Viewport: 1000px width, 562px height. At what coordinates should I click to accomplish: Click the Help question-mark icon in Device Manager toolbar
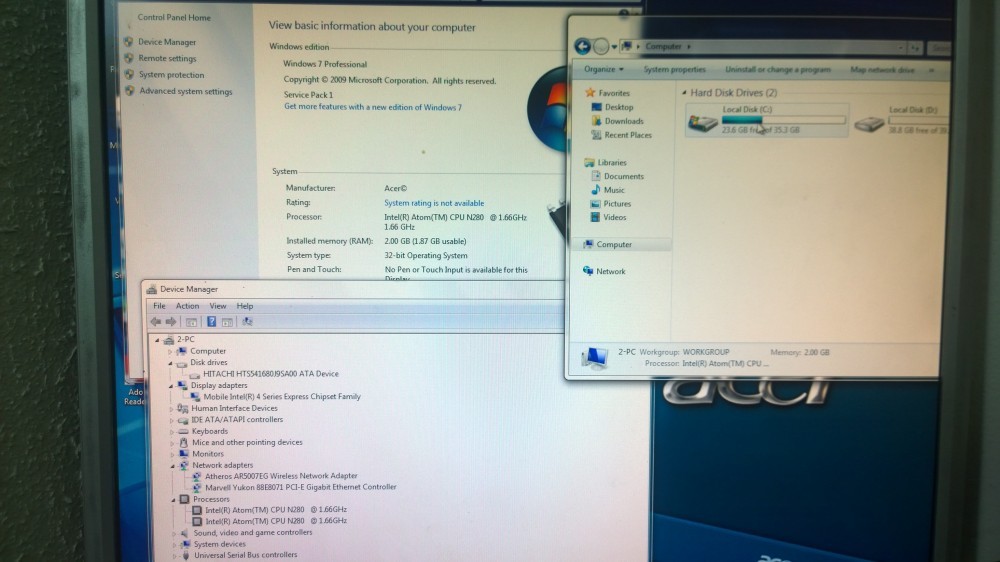pyautogui.click(x=211, y=322)
